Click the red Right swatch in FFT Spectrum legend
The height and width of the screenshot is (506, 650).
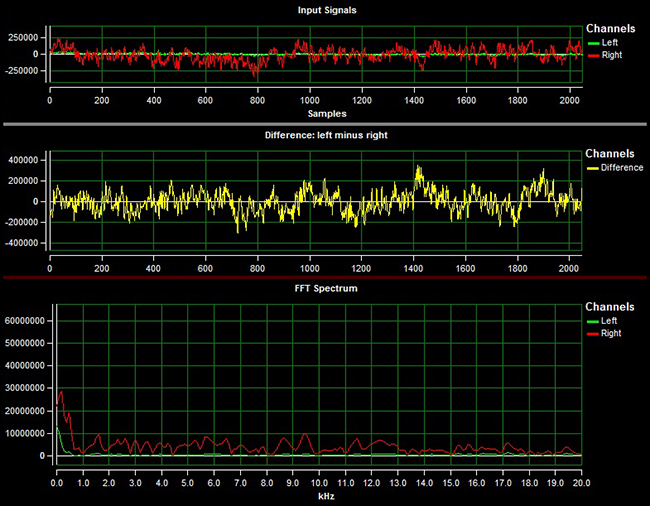point(592,333)
